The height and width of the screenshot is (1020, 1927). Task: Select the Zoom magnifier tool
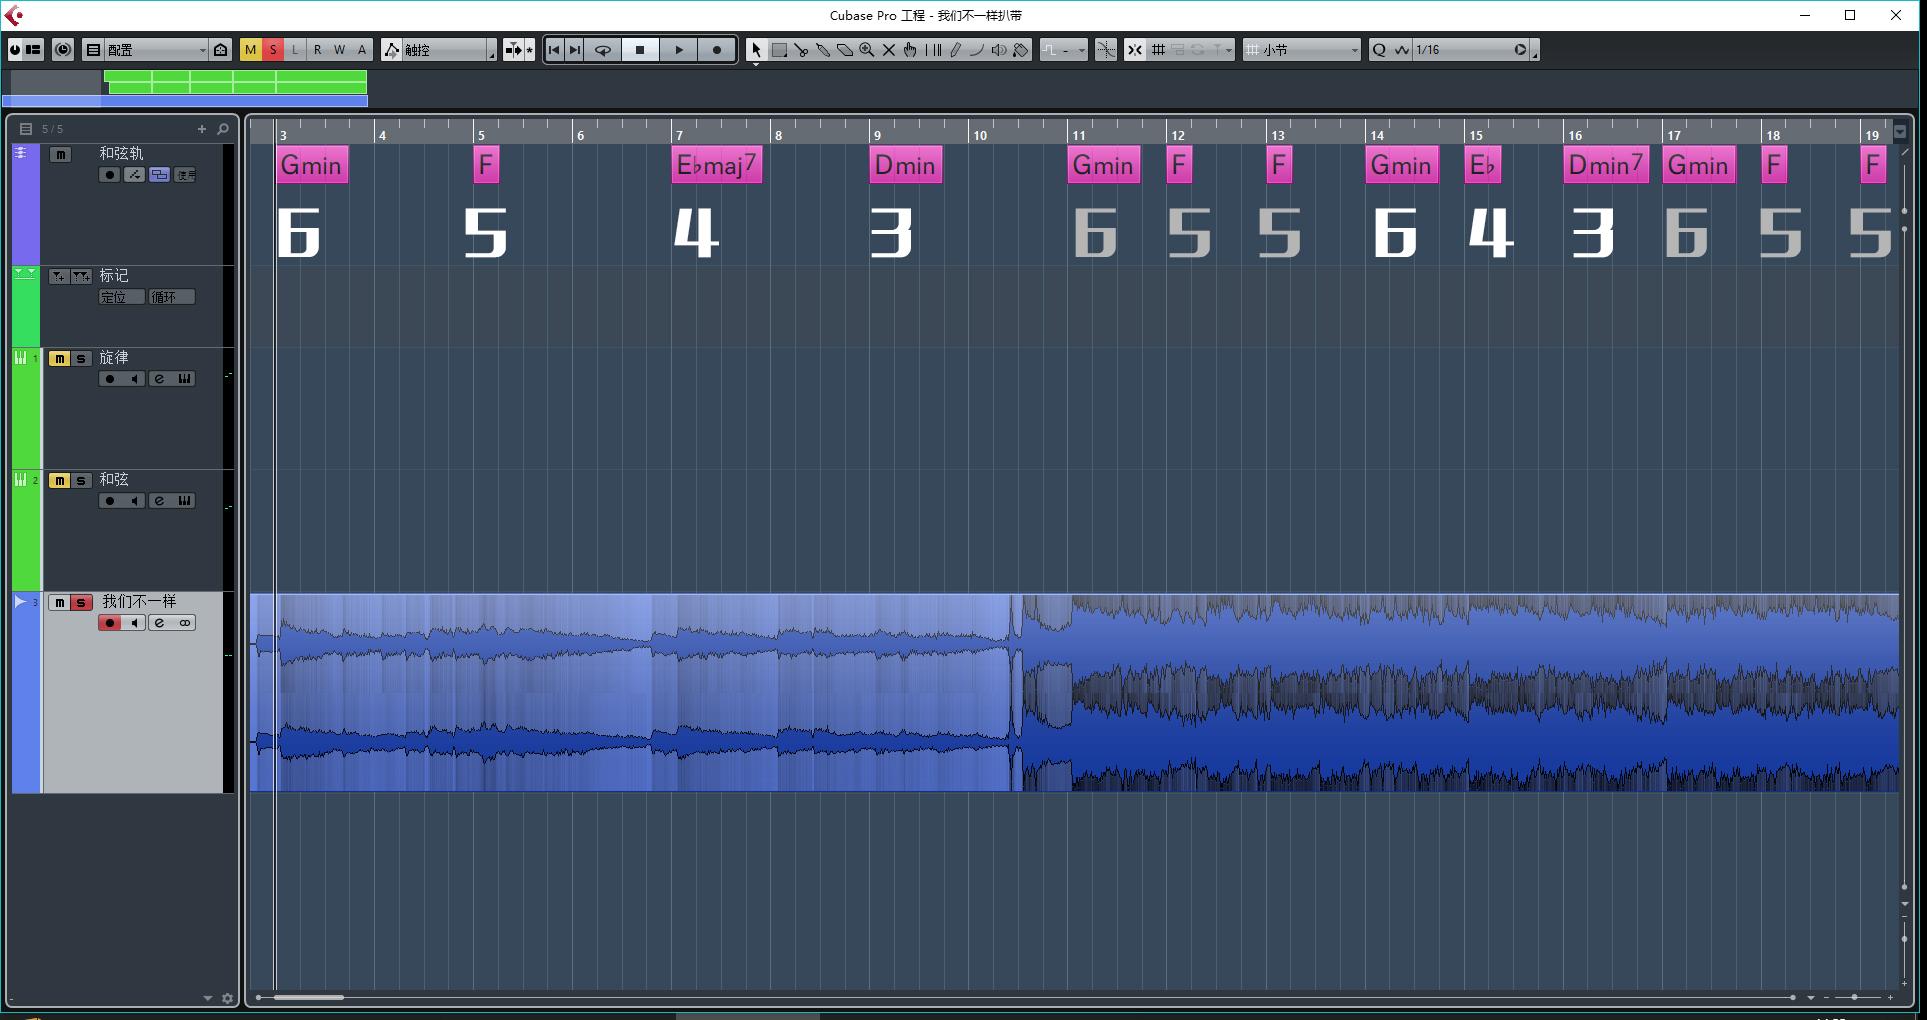[867, 49]
